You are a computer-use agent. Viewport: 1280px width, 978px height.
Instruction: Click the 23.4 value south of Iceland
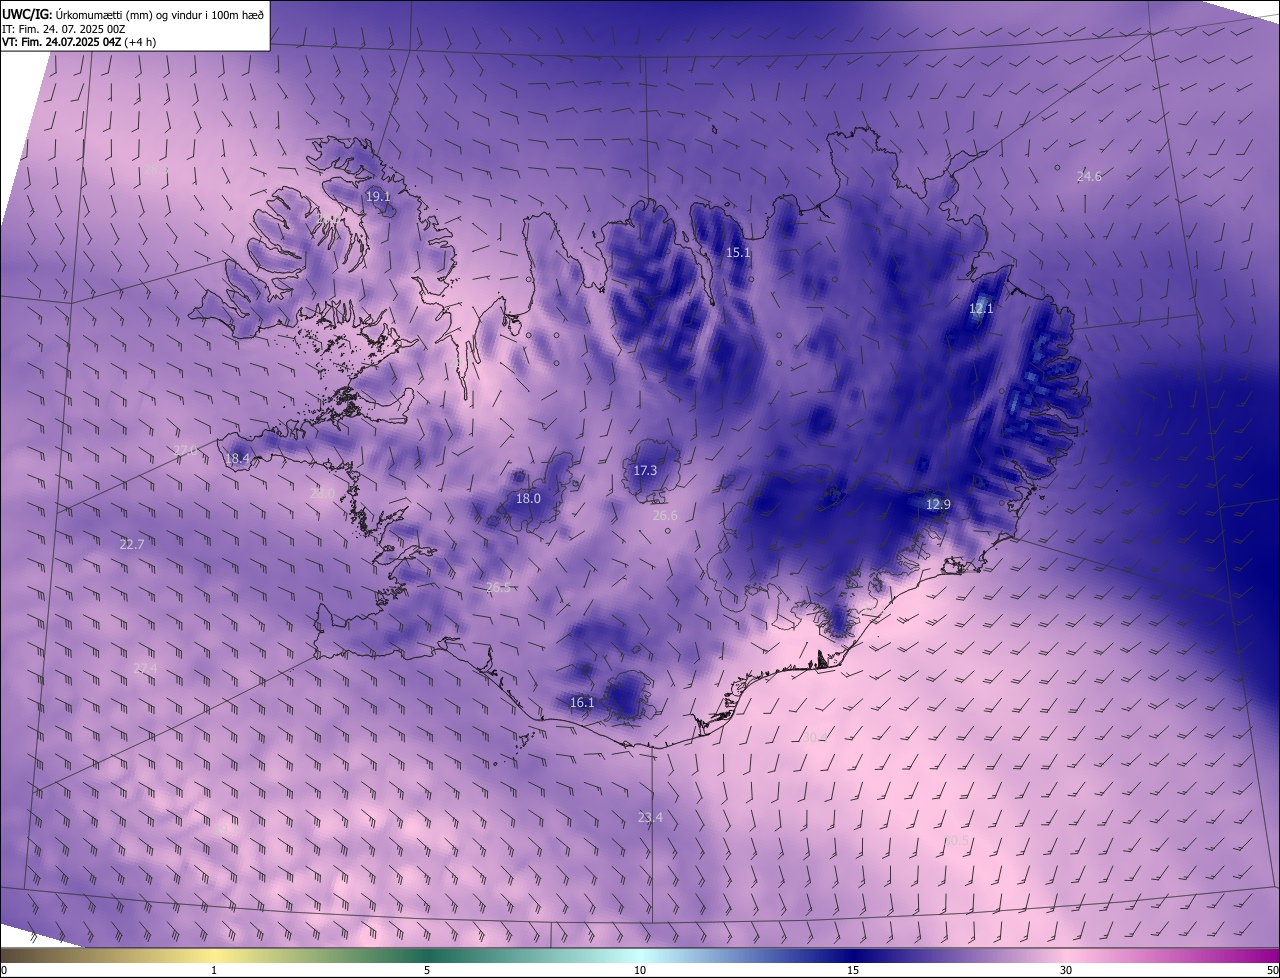(650, 818)
